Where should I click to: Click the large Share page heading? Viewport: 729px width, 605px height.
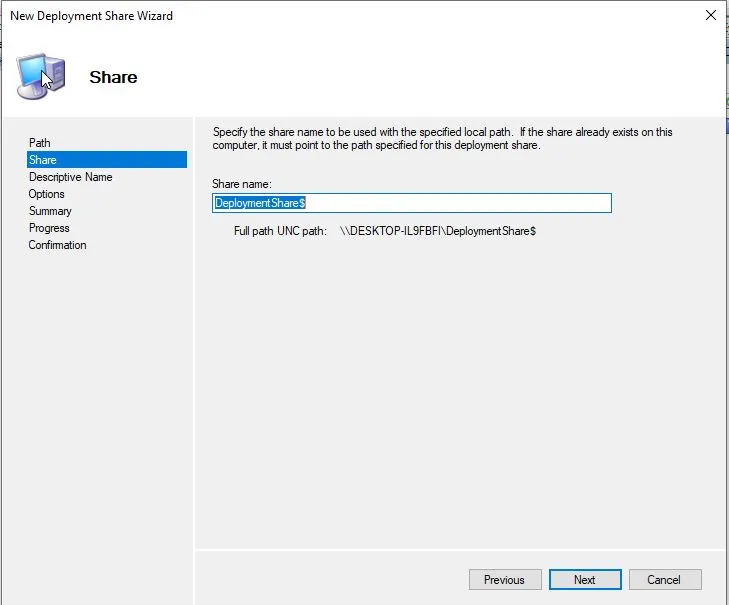coord(113,77)
